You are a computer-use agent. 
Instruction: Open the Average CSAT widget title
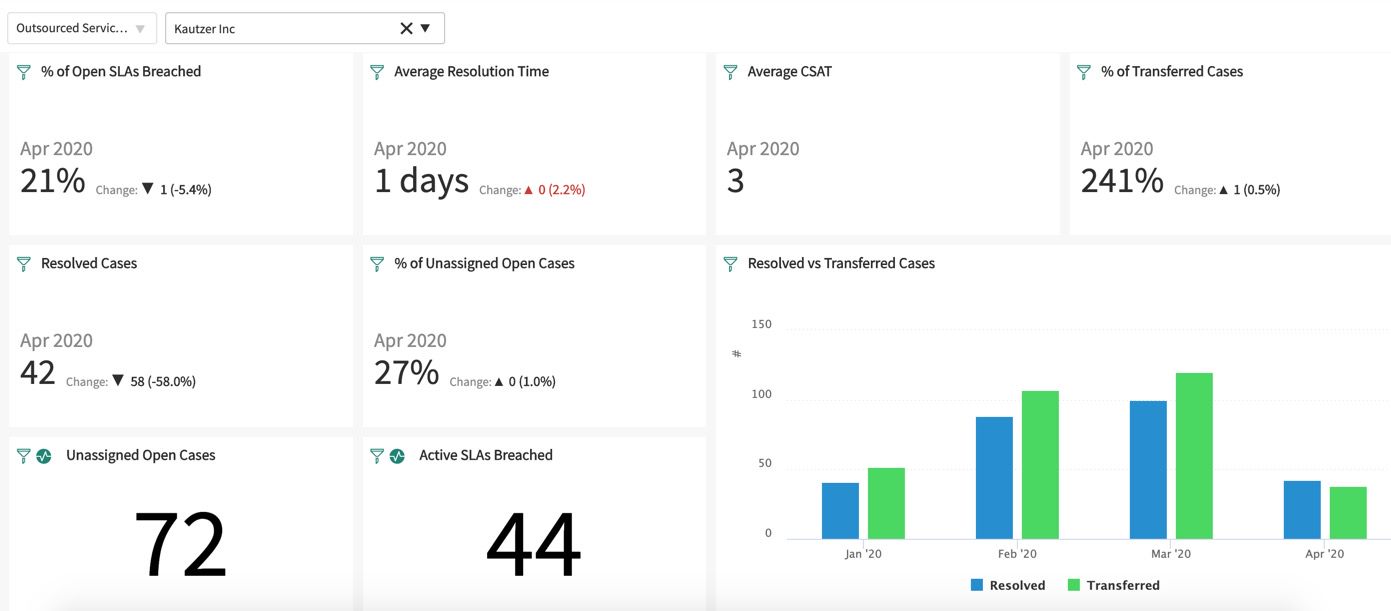coord(790,72)
